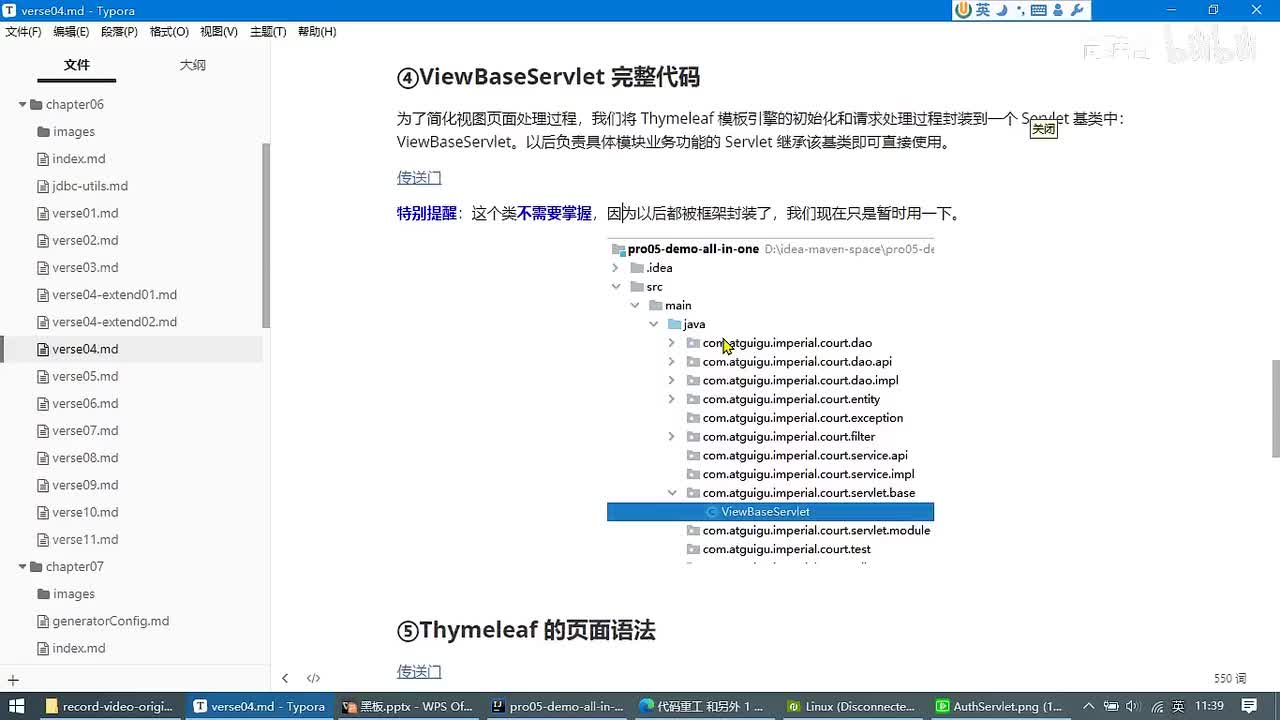
Task: Click the 550 词 word count
Action: click(x=1230, y=678)
